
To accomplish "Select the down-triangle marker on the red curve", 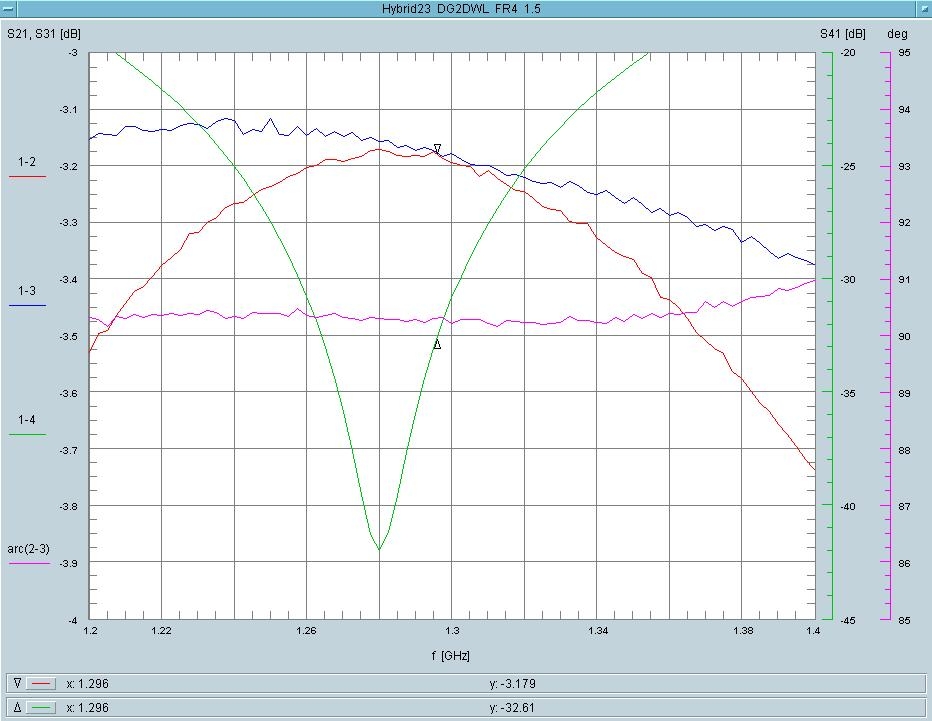I will [437, 148].
